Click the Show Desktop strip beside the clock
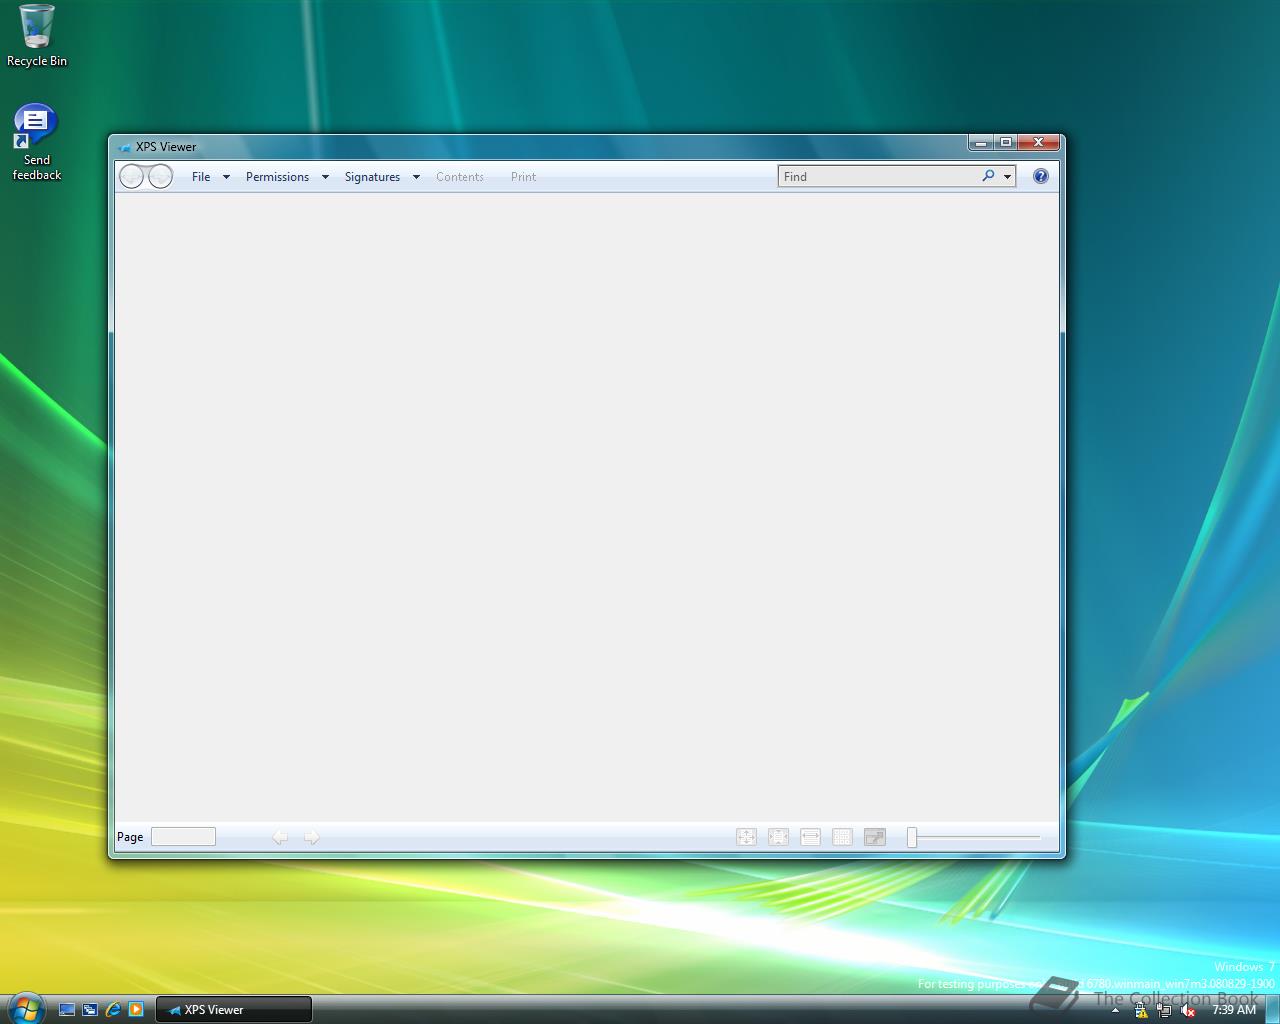The height and width of the screenshot is (1024, 1280). point(1272,1010)
